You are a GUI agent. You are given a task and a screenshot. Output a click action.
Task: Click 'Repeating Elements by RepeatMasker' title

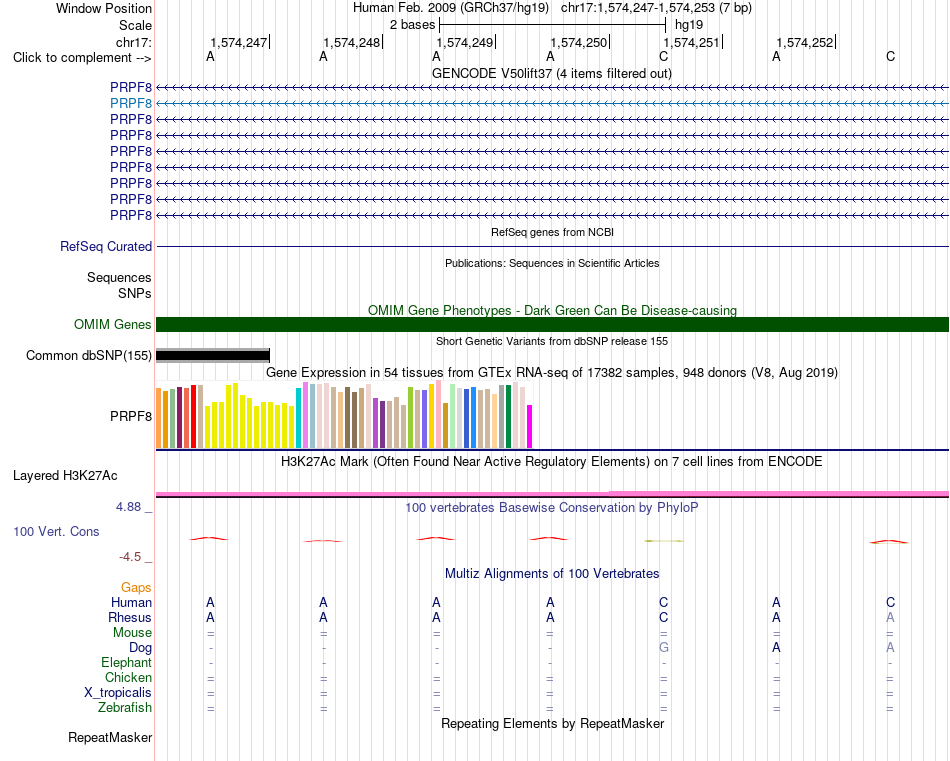pos(552,723)
